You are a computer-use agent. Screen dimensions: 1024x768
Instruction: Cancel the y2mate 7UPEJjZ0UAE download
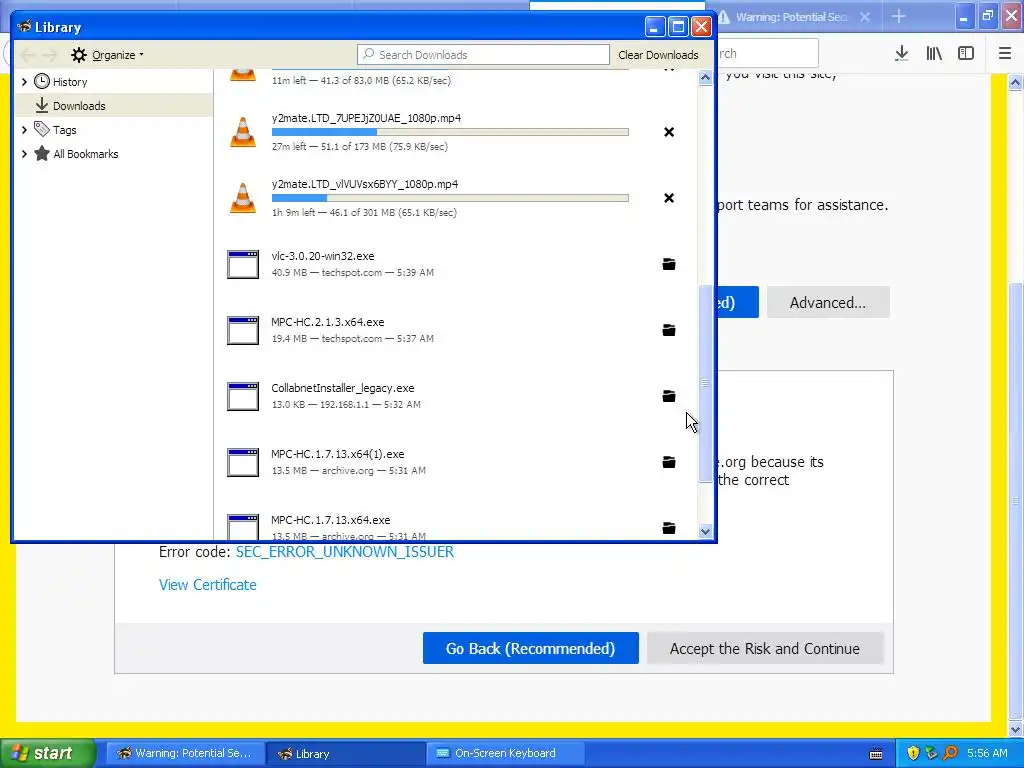click(x=669, y=132)
